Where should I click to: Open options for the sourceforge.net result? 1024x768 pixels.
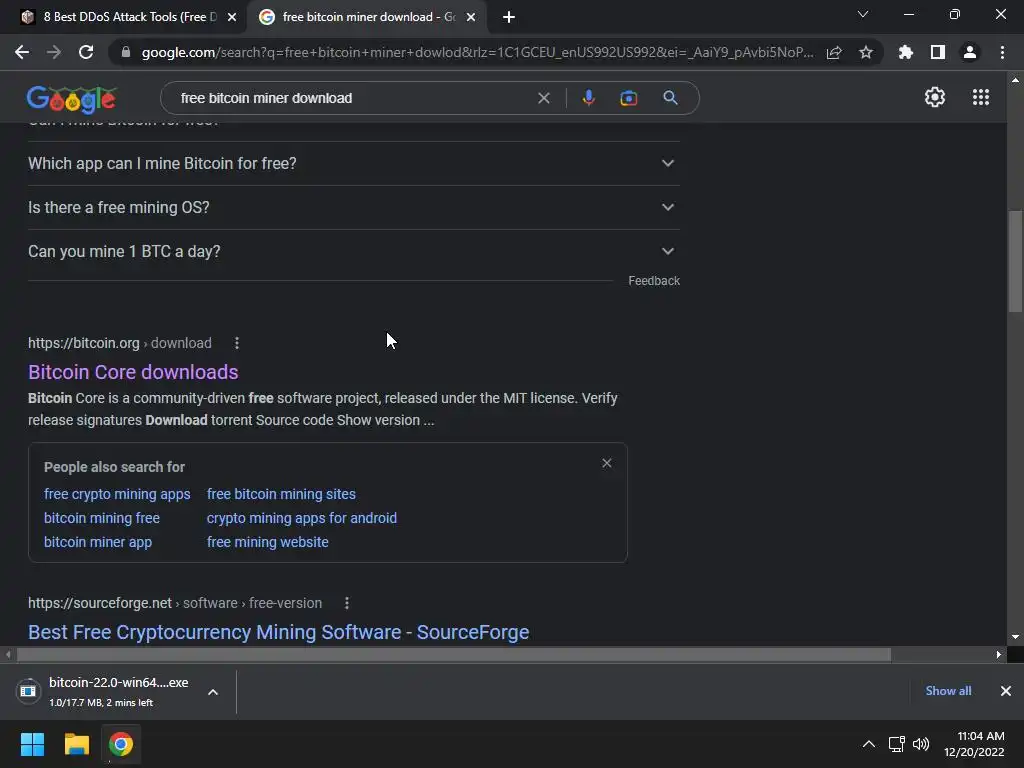pos(347,603)
